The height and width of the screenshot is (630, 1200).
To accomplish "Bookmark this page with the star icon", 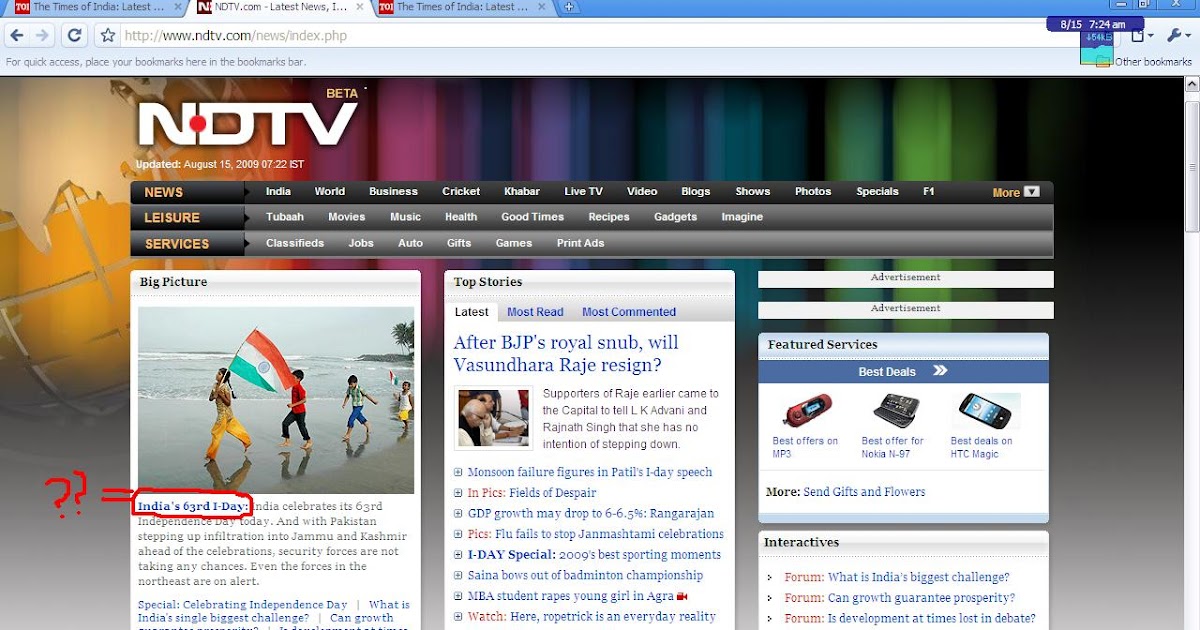I will [108, 36].
